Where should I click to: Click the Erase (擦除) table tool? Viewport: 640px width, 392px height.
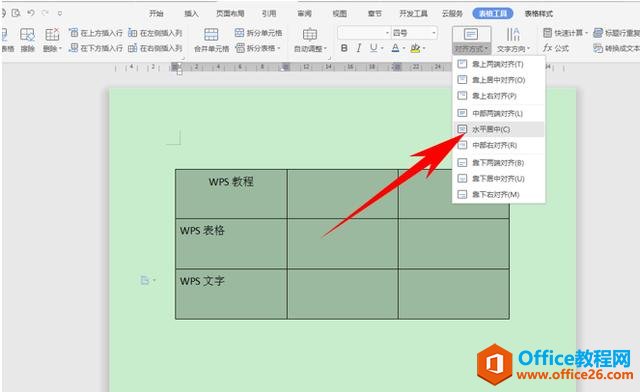(27, 40)
